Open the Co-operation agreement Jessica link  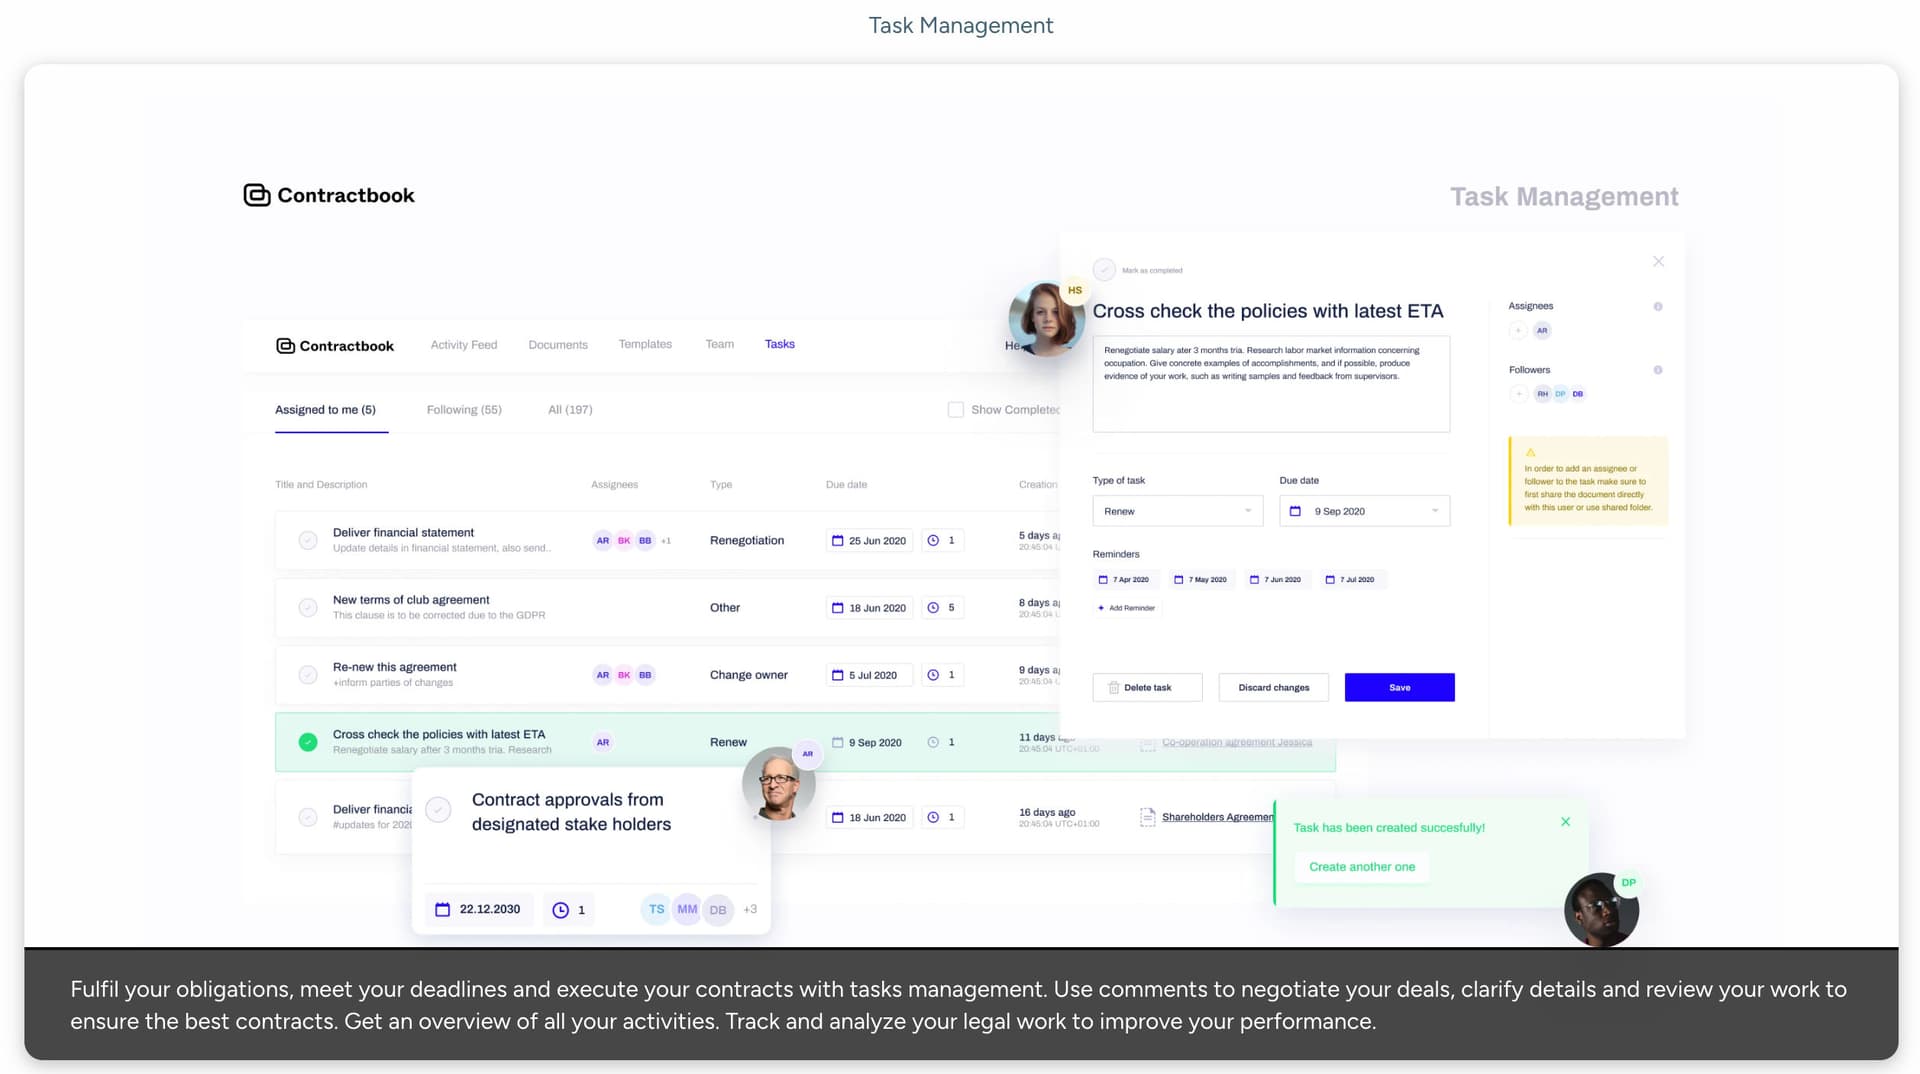click(x=1237, y=742)
